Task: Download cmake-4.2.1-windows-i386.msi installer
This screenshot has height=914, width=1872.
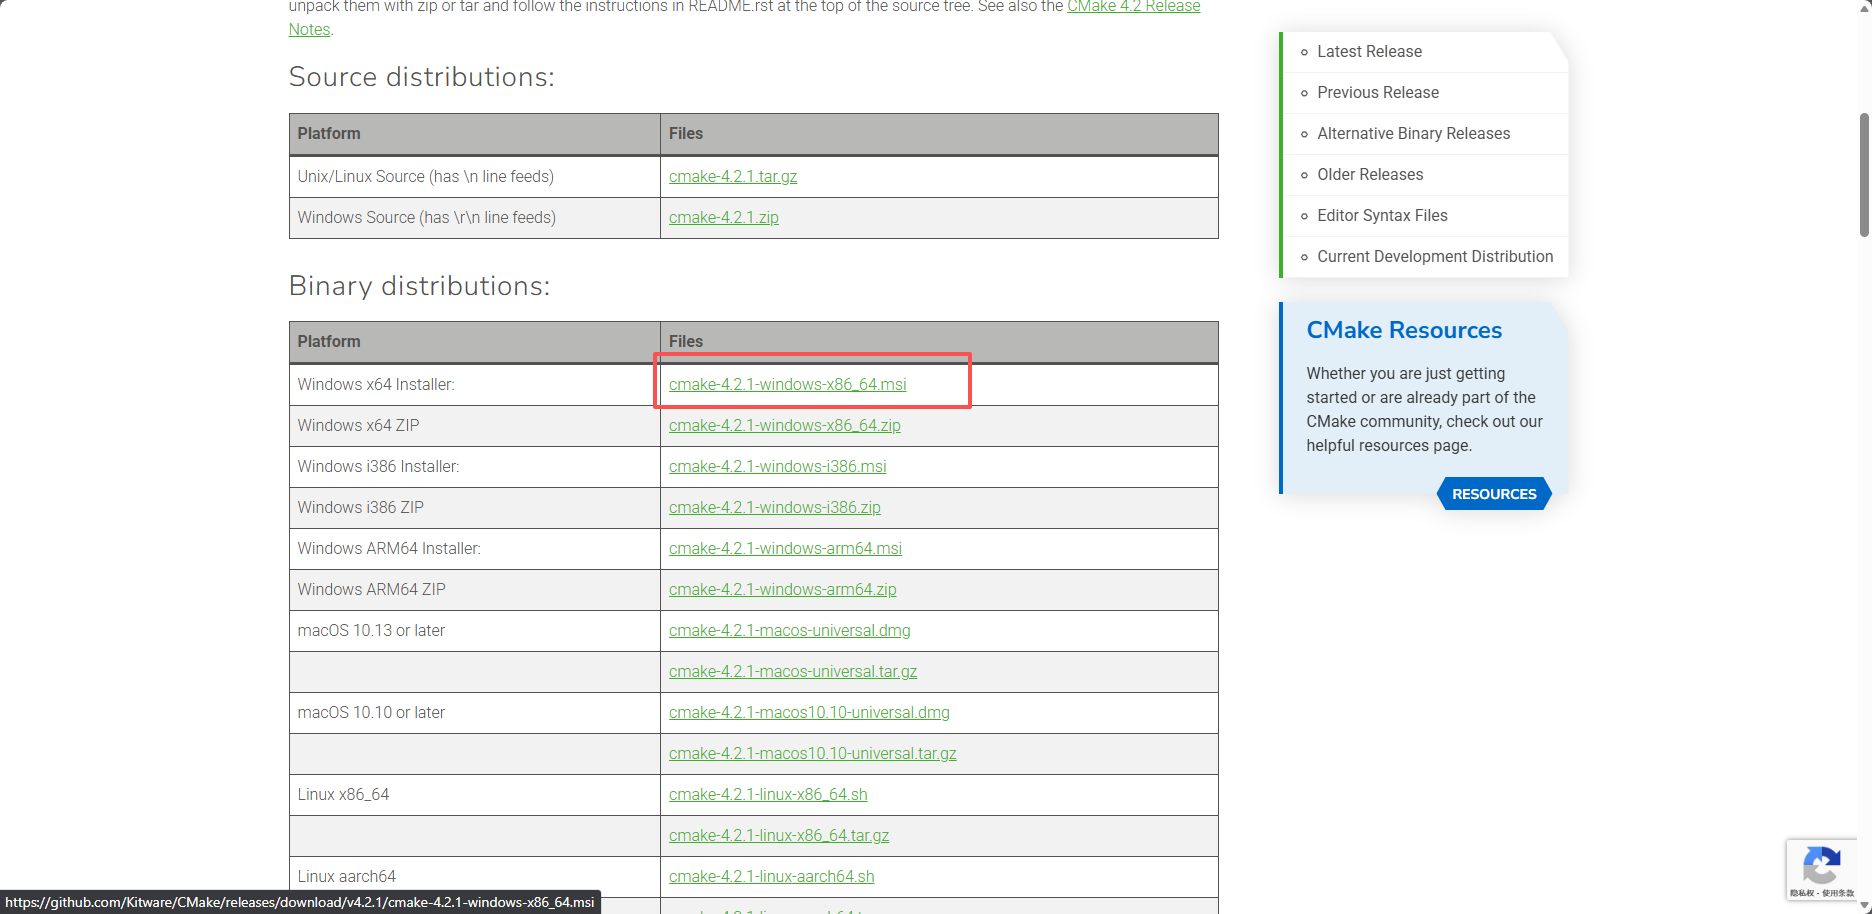Action: point(778,466)
